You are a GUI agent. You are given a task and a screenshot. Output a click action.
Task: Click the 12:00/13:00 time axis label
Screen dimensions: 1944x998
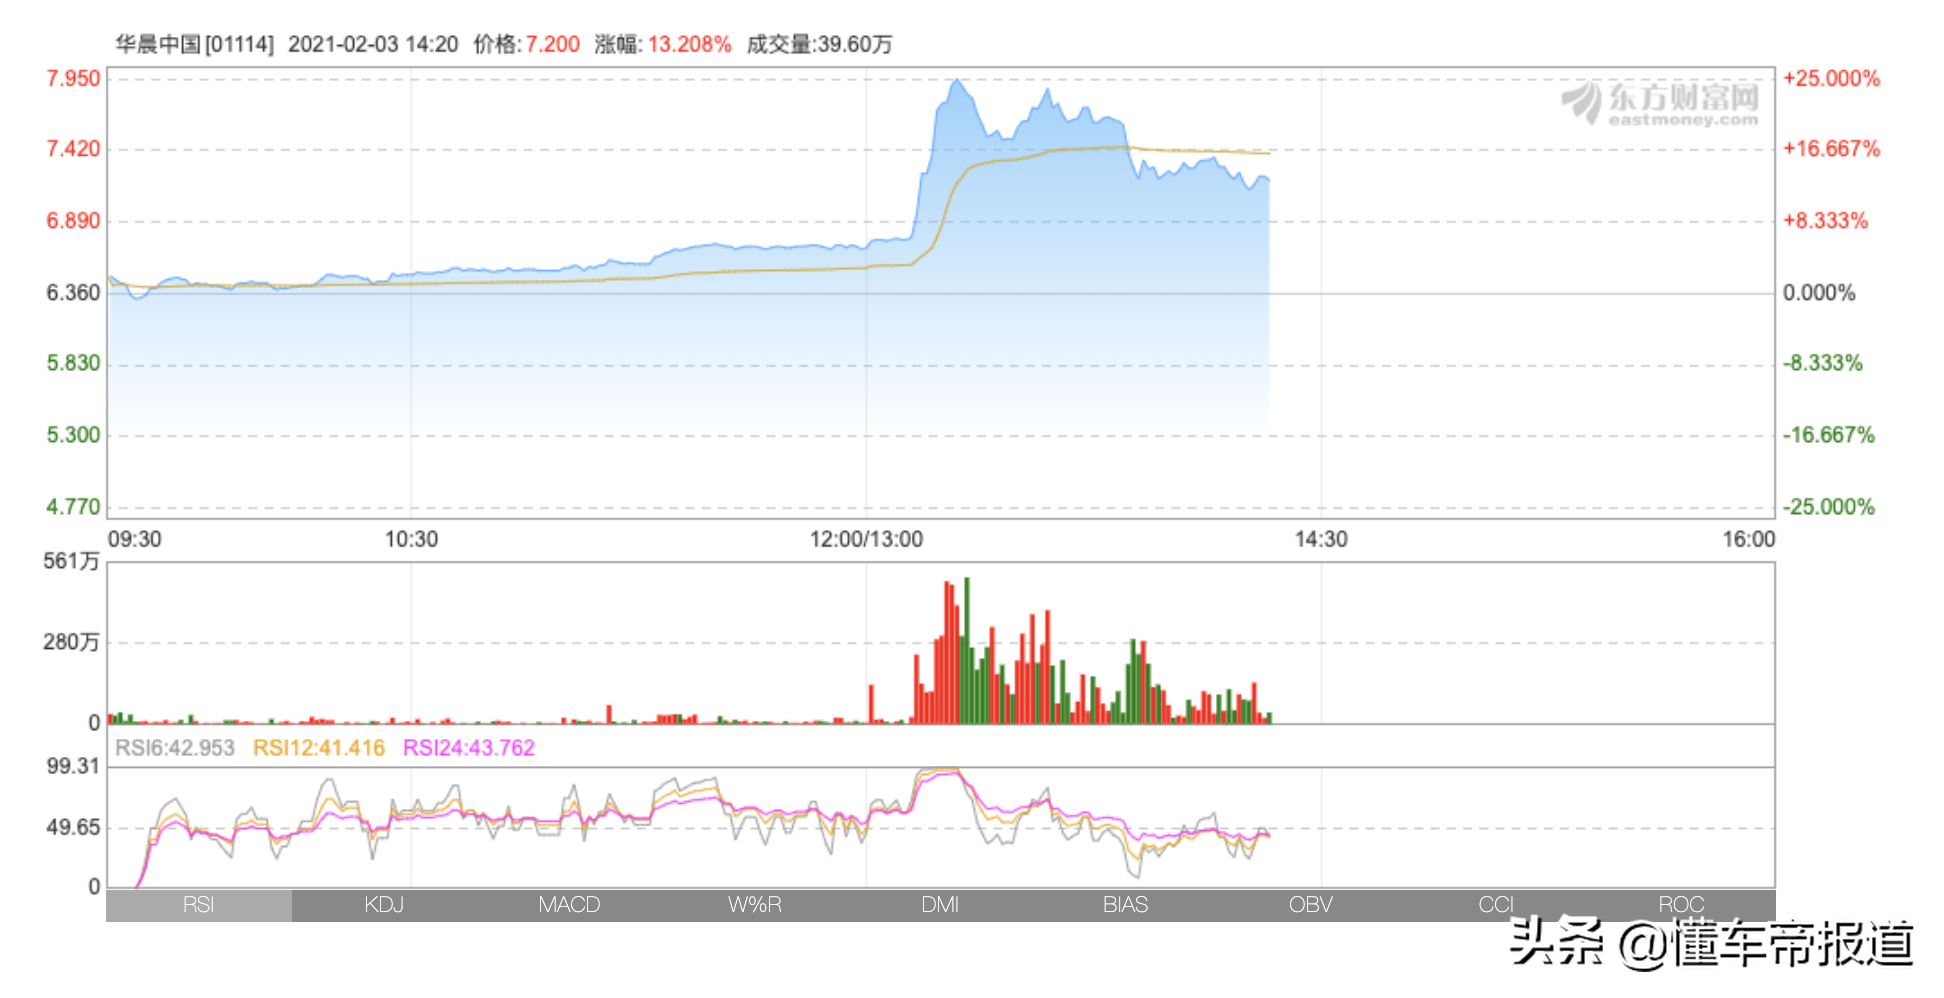tap(867, 539)
